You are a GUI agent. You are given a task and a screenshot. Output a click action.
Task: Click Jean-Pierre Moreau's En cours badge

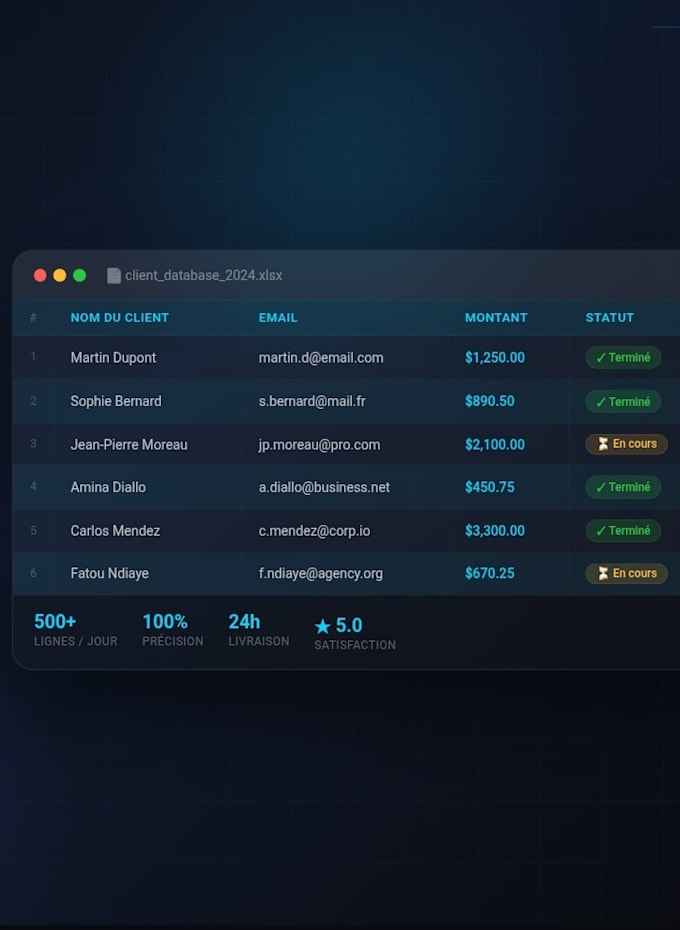[627, 444]
